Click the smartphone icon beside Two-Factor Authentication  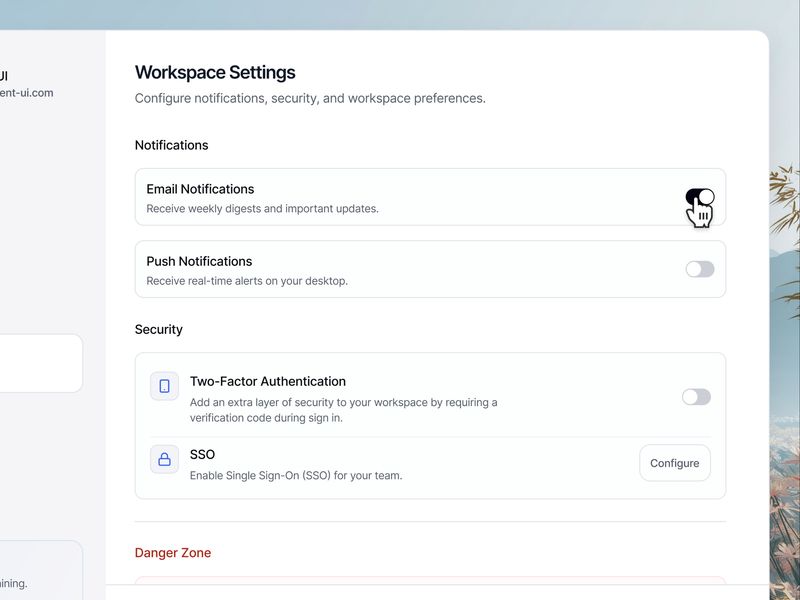click(164, 386)
